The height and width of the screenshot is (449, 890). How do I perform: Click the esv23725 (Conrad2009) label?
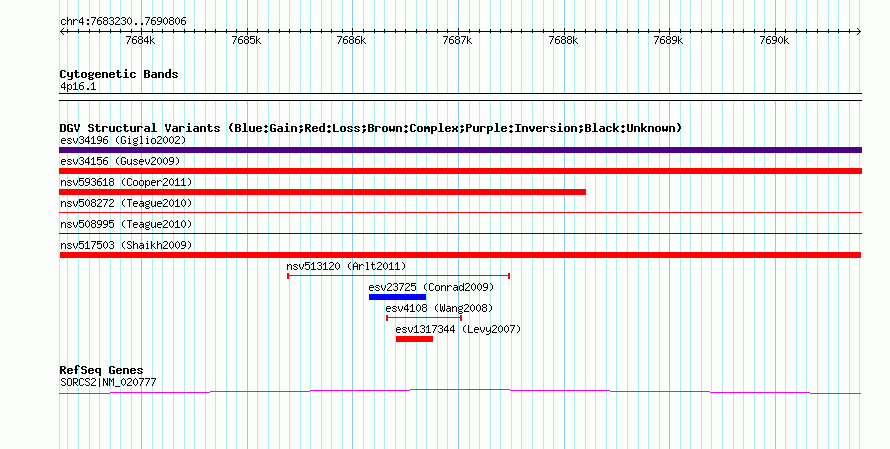(x=431, y=287)
